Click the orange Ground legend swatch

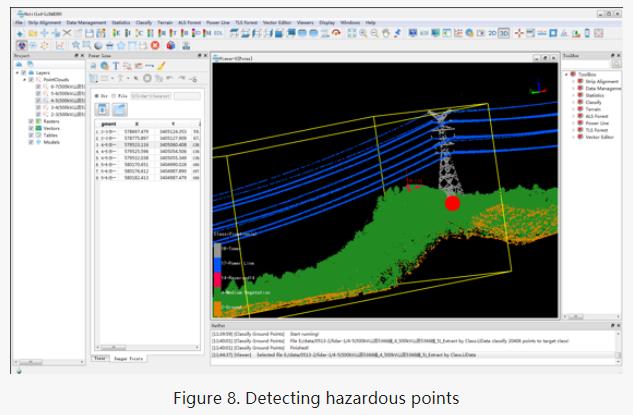(217, 309)
